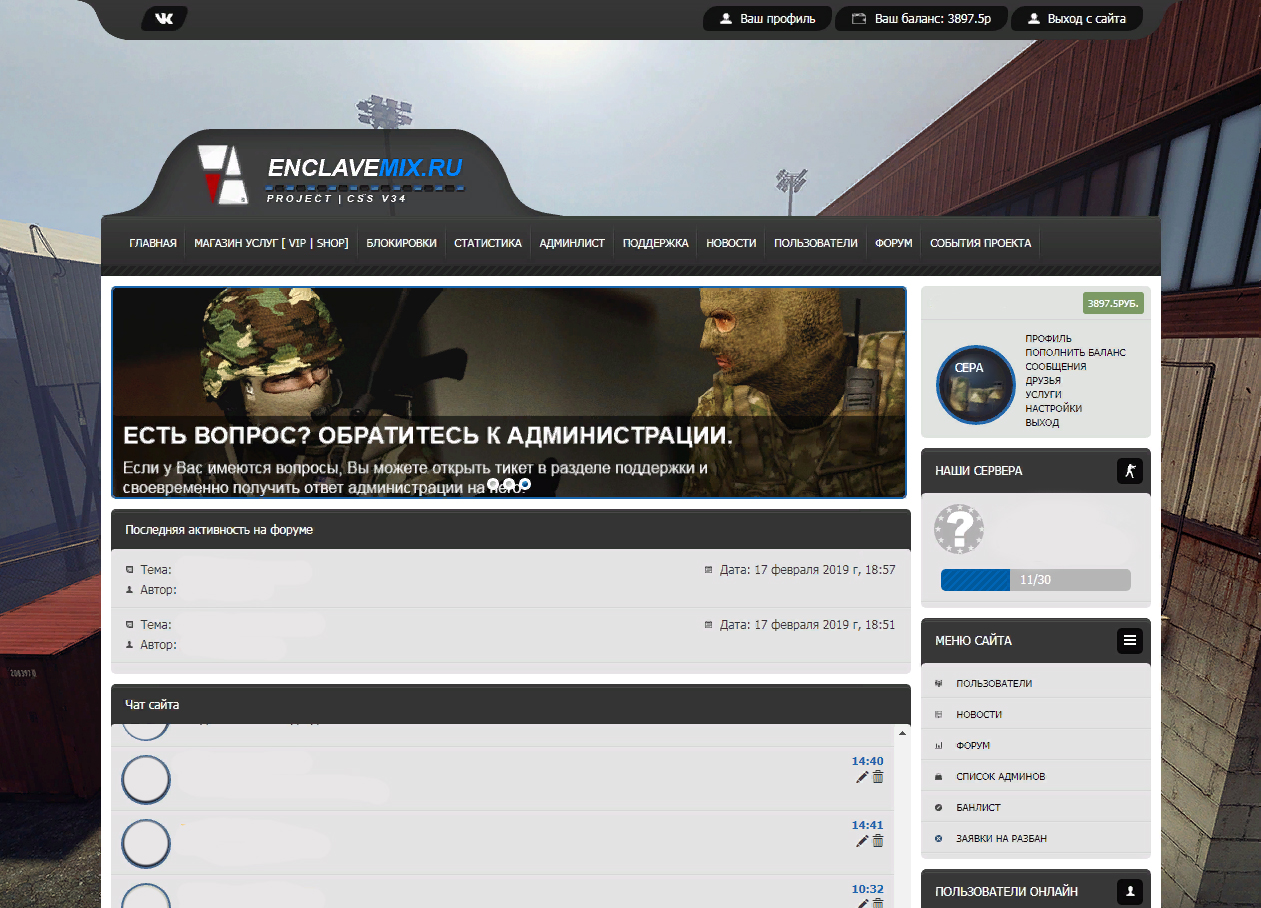This screenshot has height=908, width=1261.
Task: Click the Выход с сайта button
Action: point(1077,19)
